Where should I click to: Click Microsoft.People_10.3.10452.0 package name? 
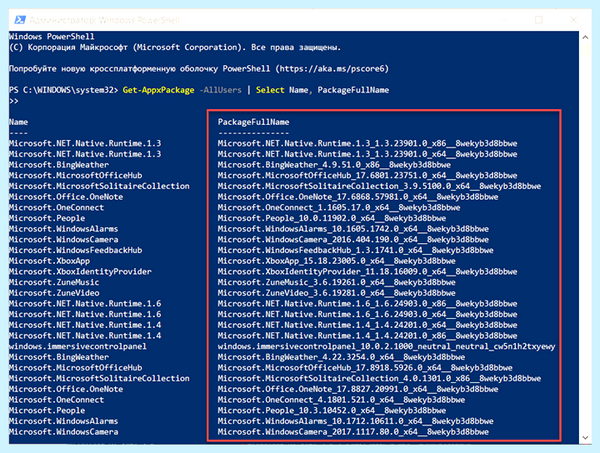[x=332, y=411]
